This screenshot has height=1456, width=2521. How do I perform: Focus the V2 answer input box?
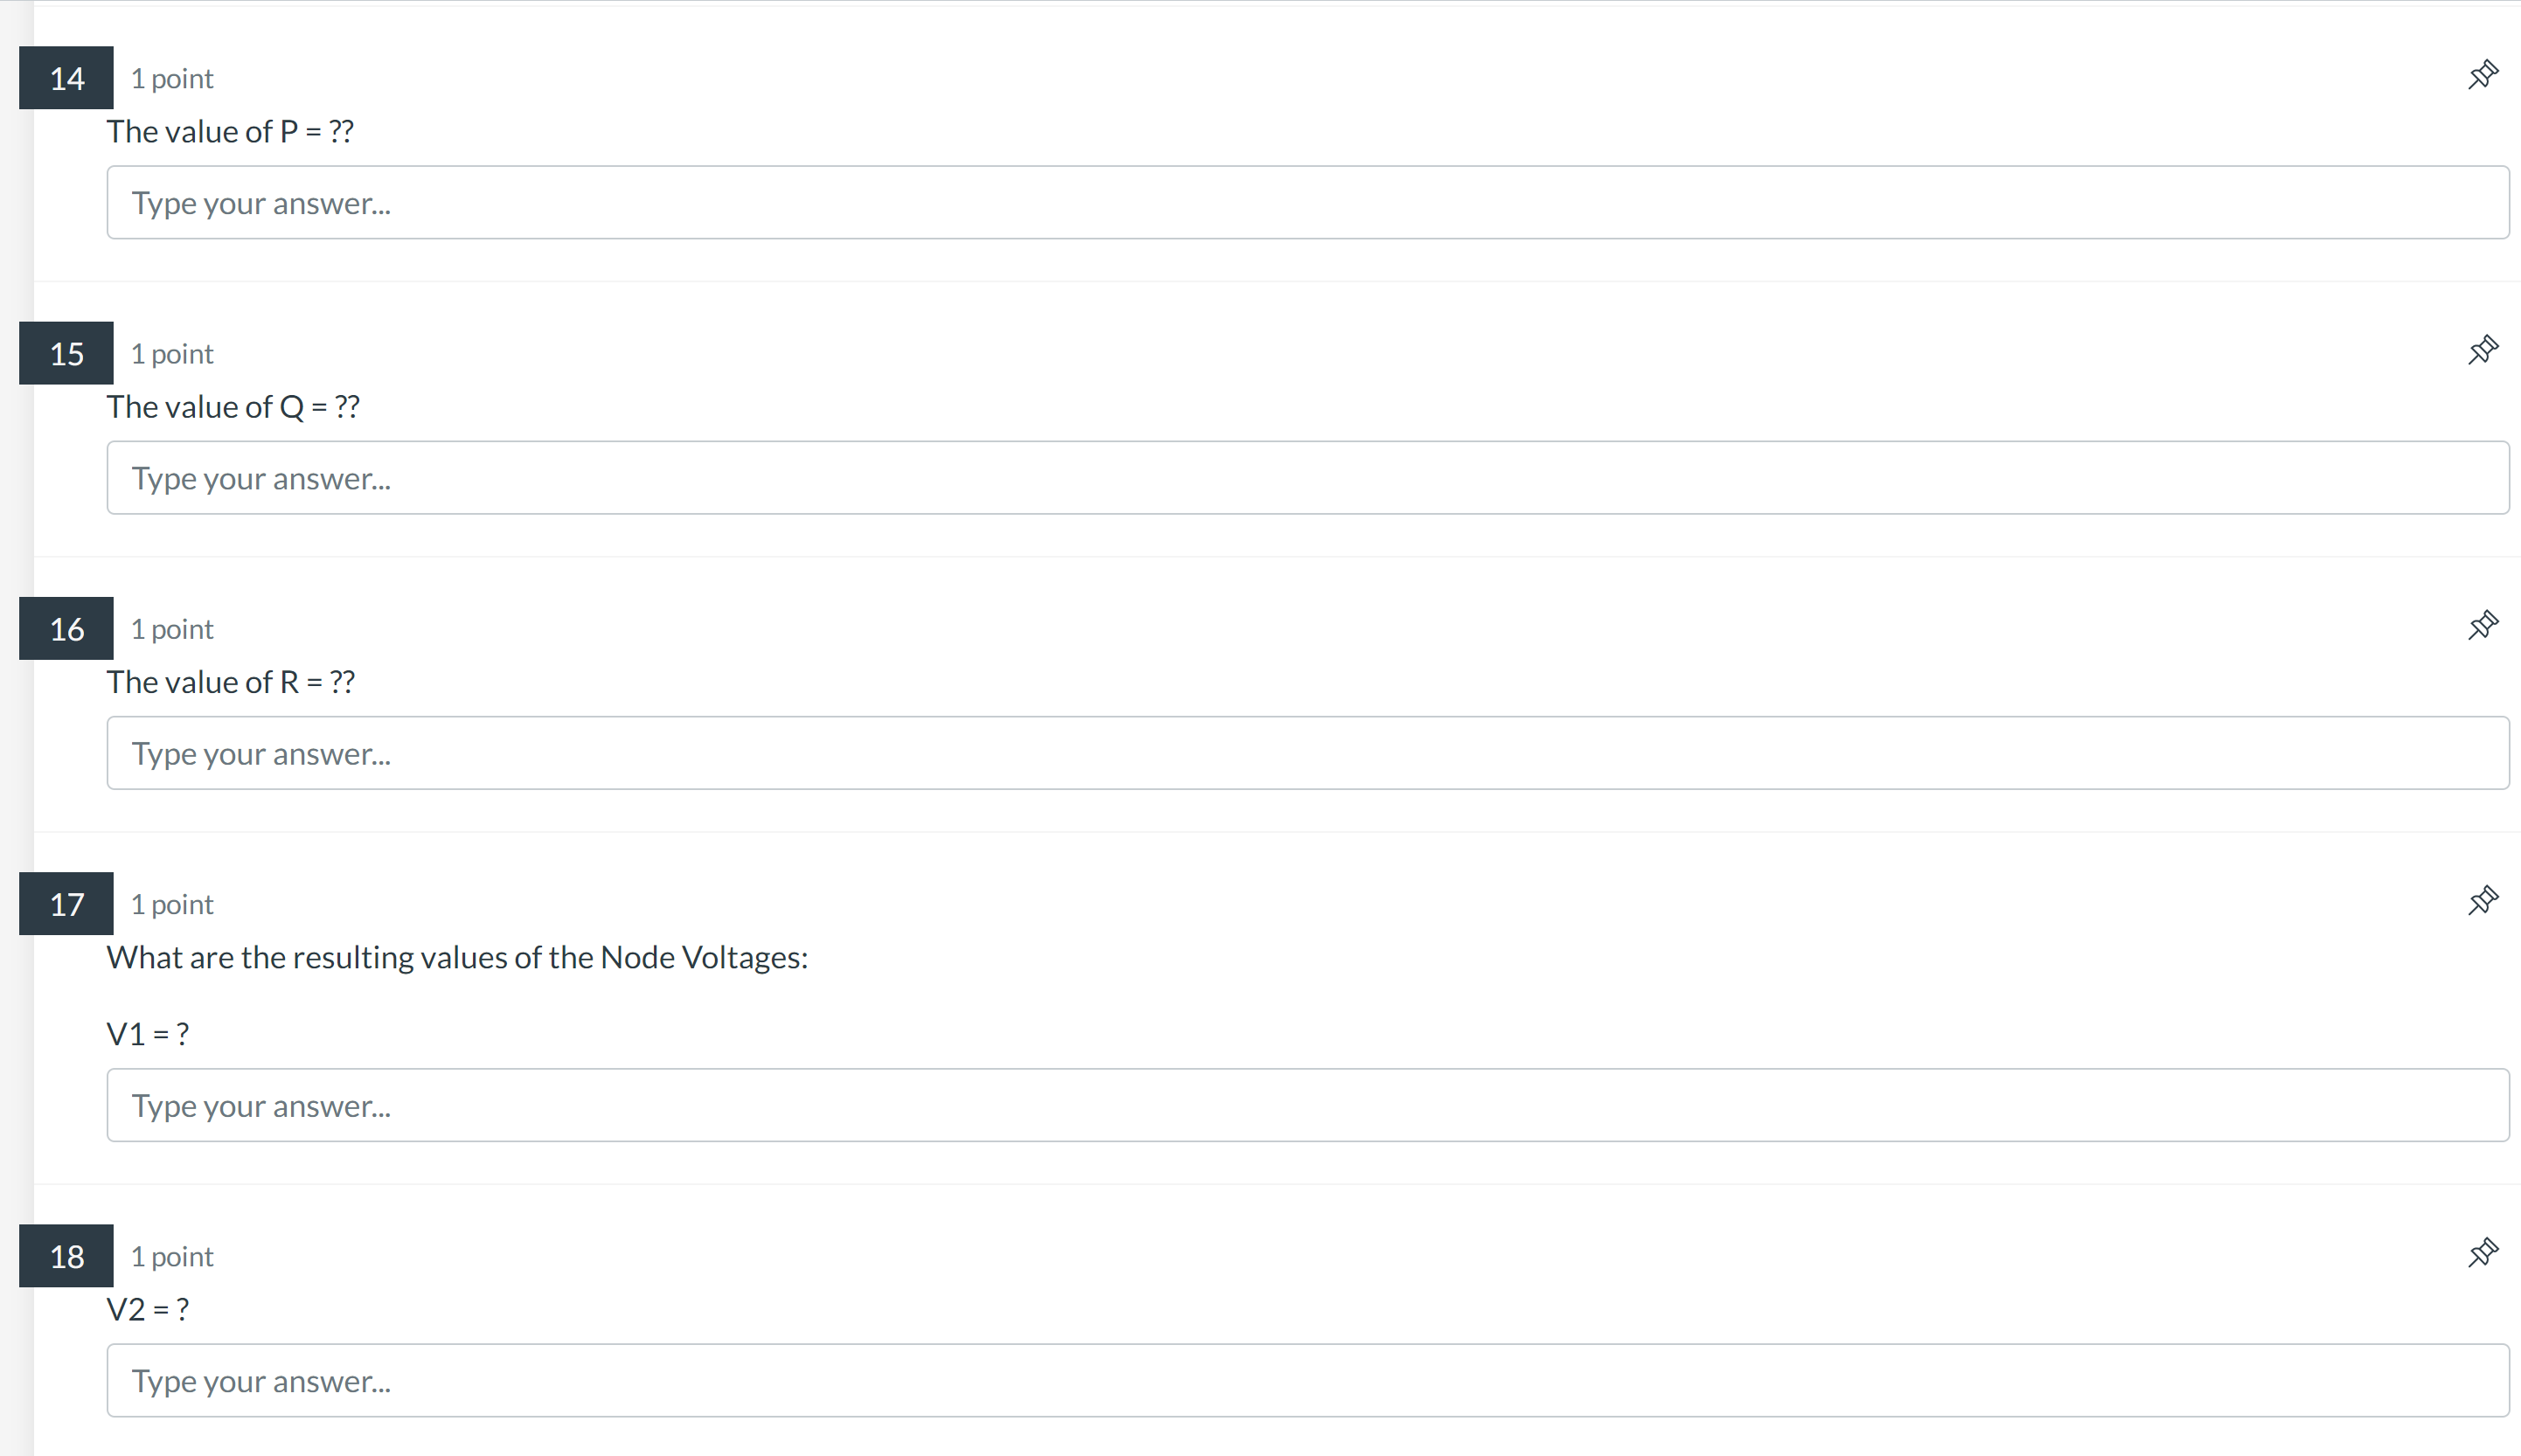pyautogui.click(x=1307, y=1380)
